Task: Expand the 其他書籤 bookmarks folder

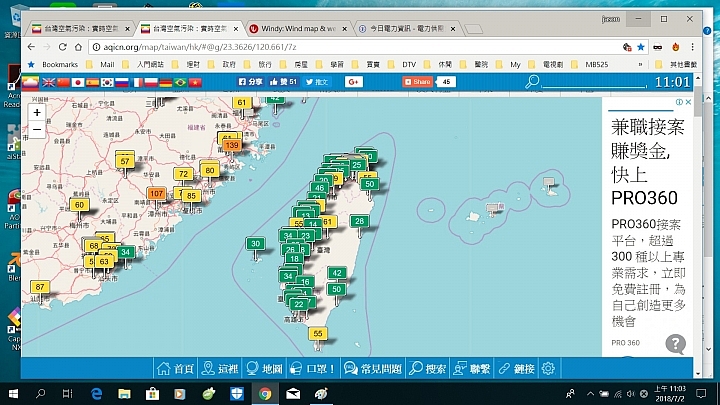Action: pos(677,65)
